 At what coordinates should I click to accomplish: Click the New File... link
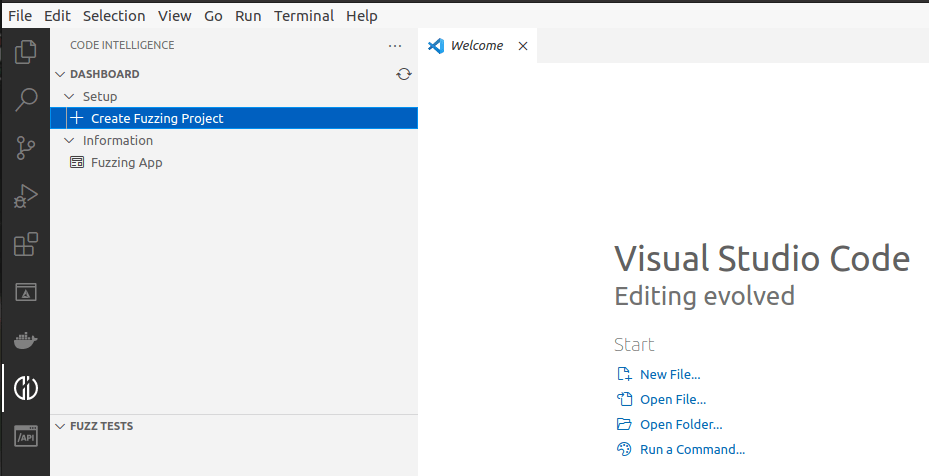[670, 374]
